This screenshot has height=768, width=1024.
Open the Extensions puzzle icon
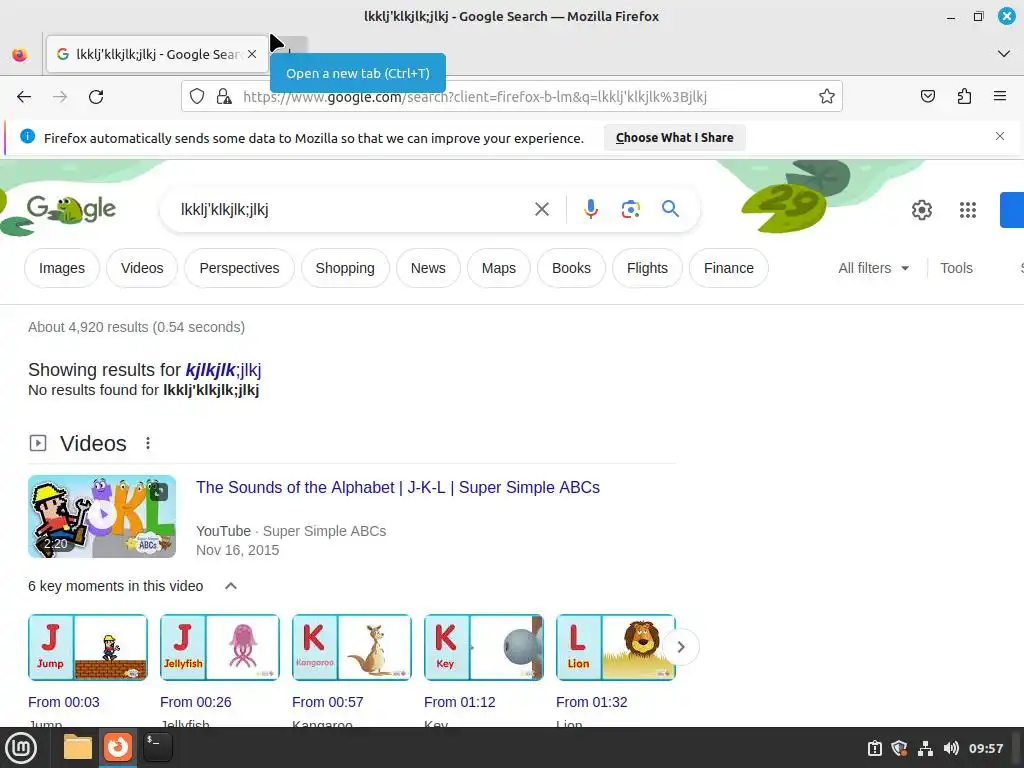(964, 97)
